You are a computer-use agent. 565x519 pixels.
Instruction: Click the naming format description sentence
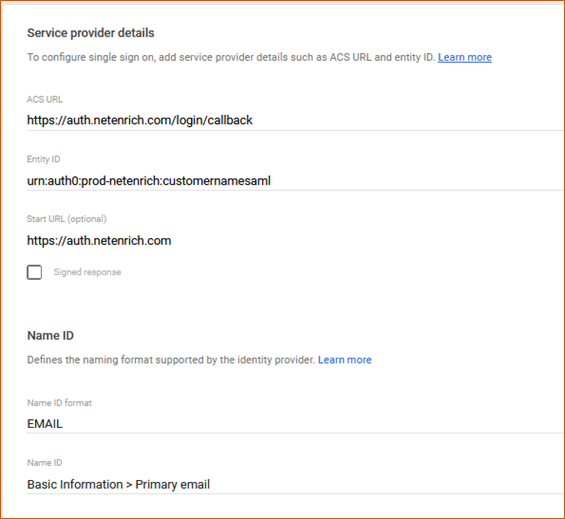(x=171, y=360)
